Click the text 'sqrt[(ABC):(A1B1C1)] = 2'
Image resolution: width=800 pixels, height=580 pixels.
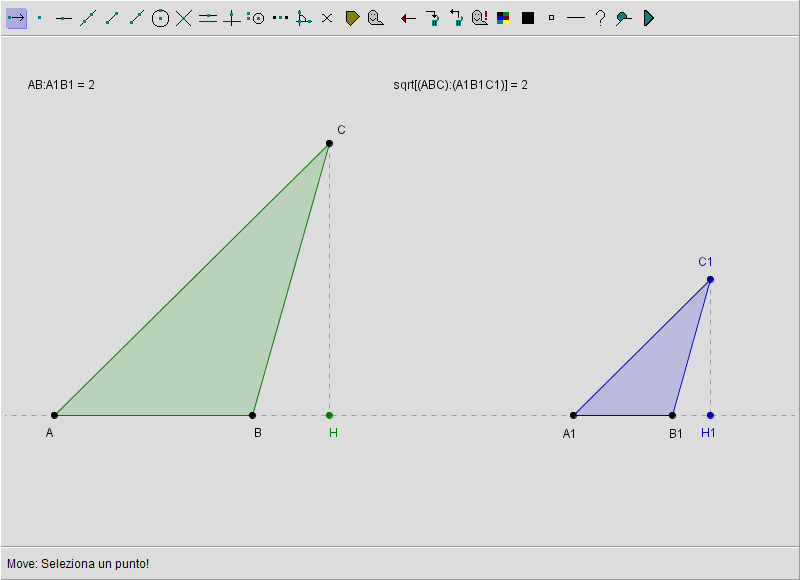tap(460, 85)
